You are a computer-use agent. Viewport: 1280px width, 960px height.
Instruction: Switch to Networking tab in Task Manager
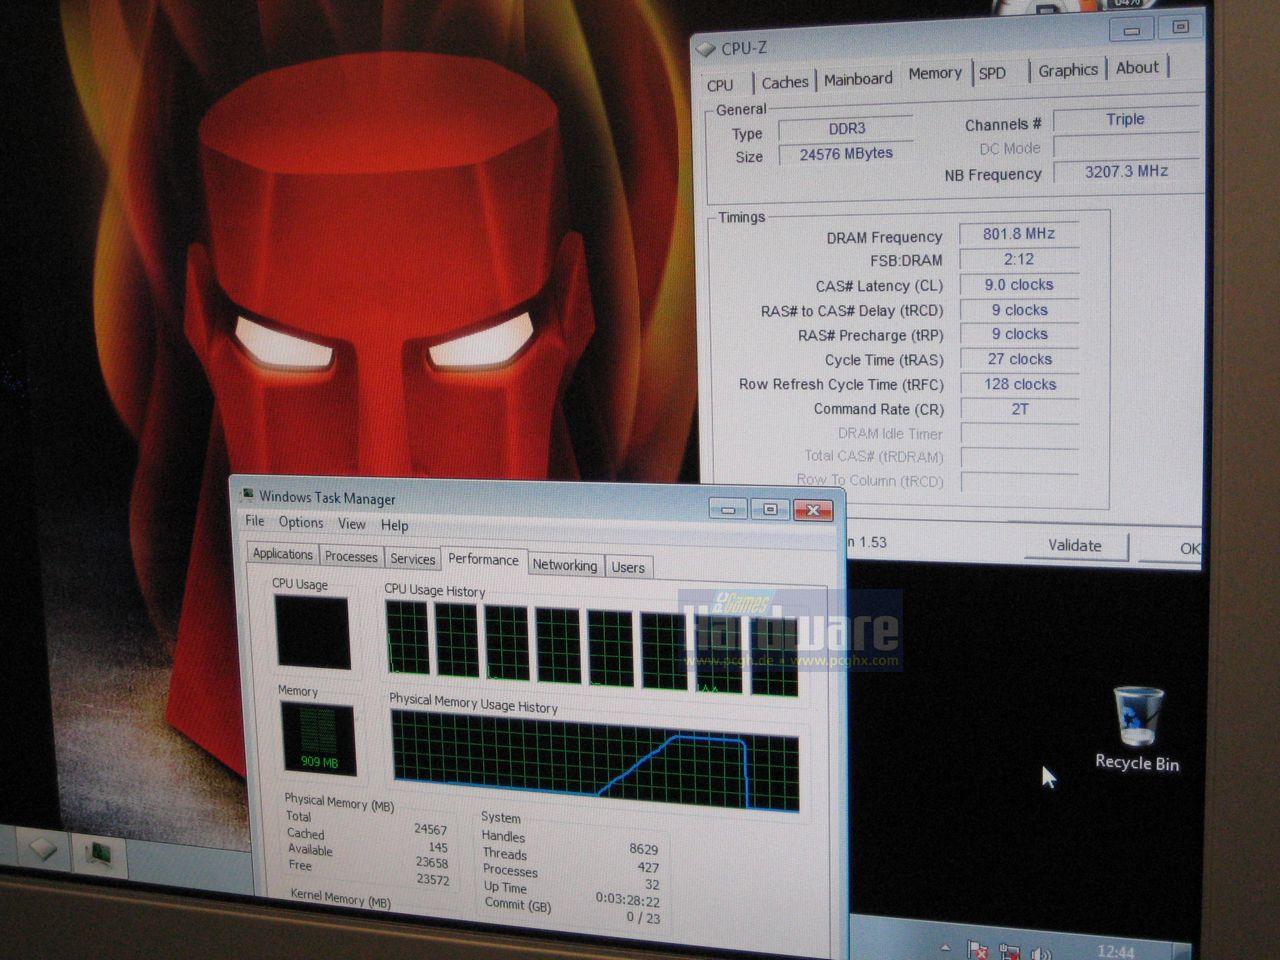pos(564,565)
